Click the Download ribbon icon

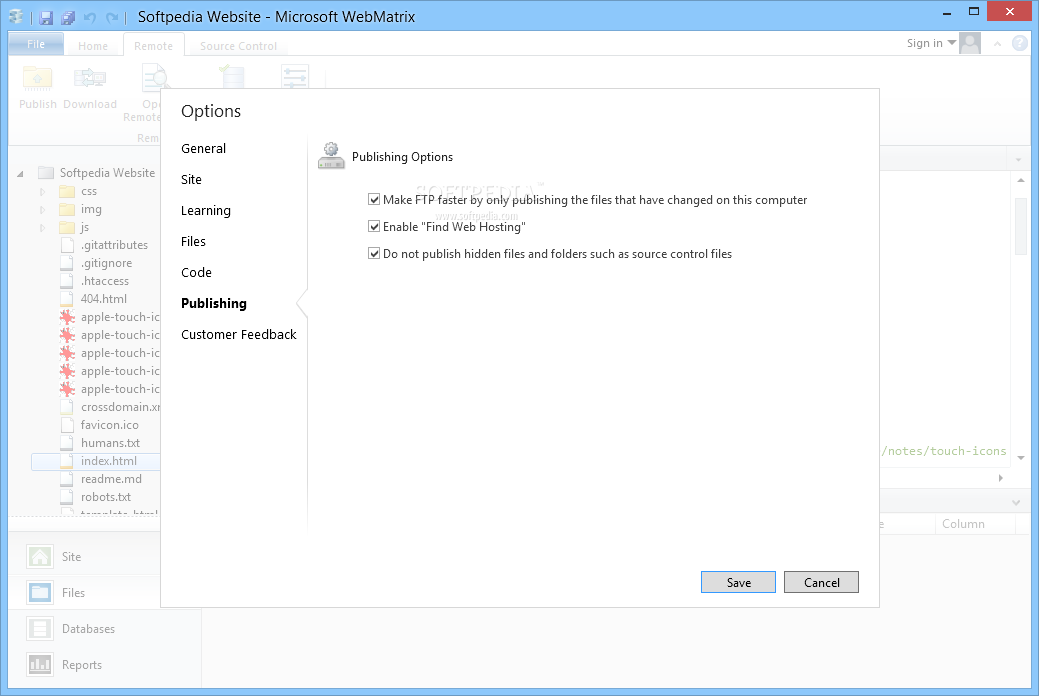(x=90, y=79)
